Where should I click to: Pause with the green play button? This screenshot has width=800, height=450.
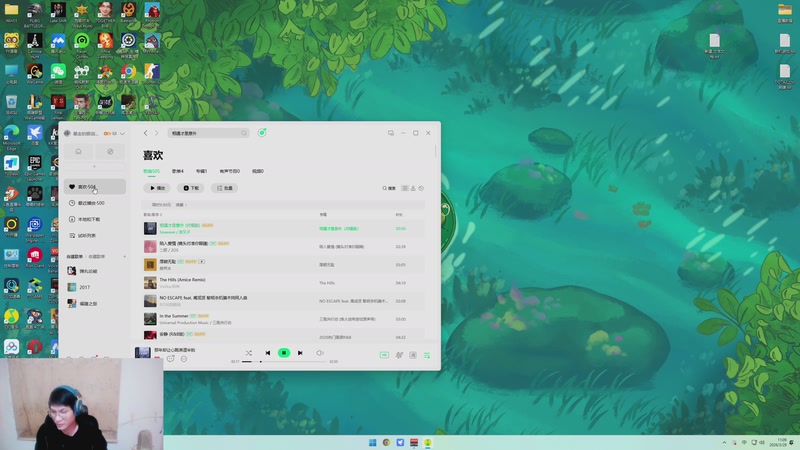coord(284,353)
